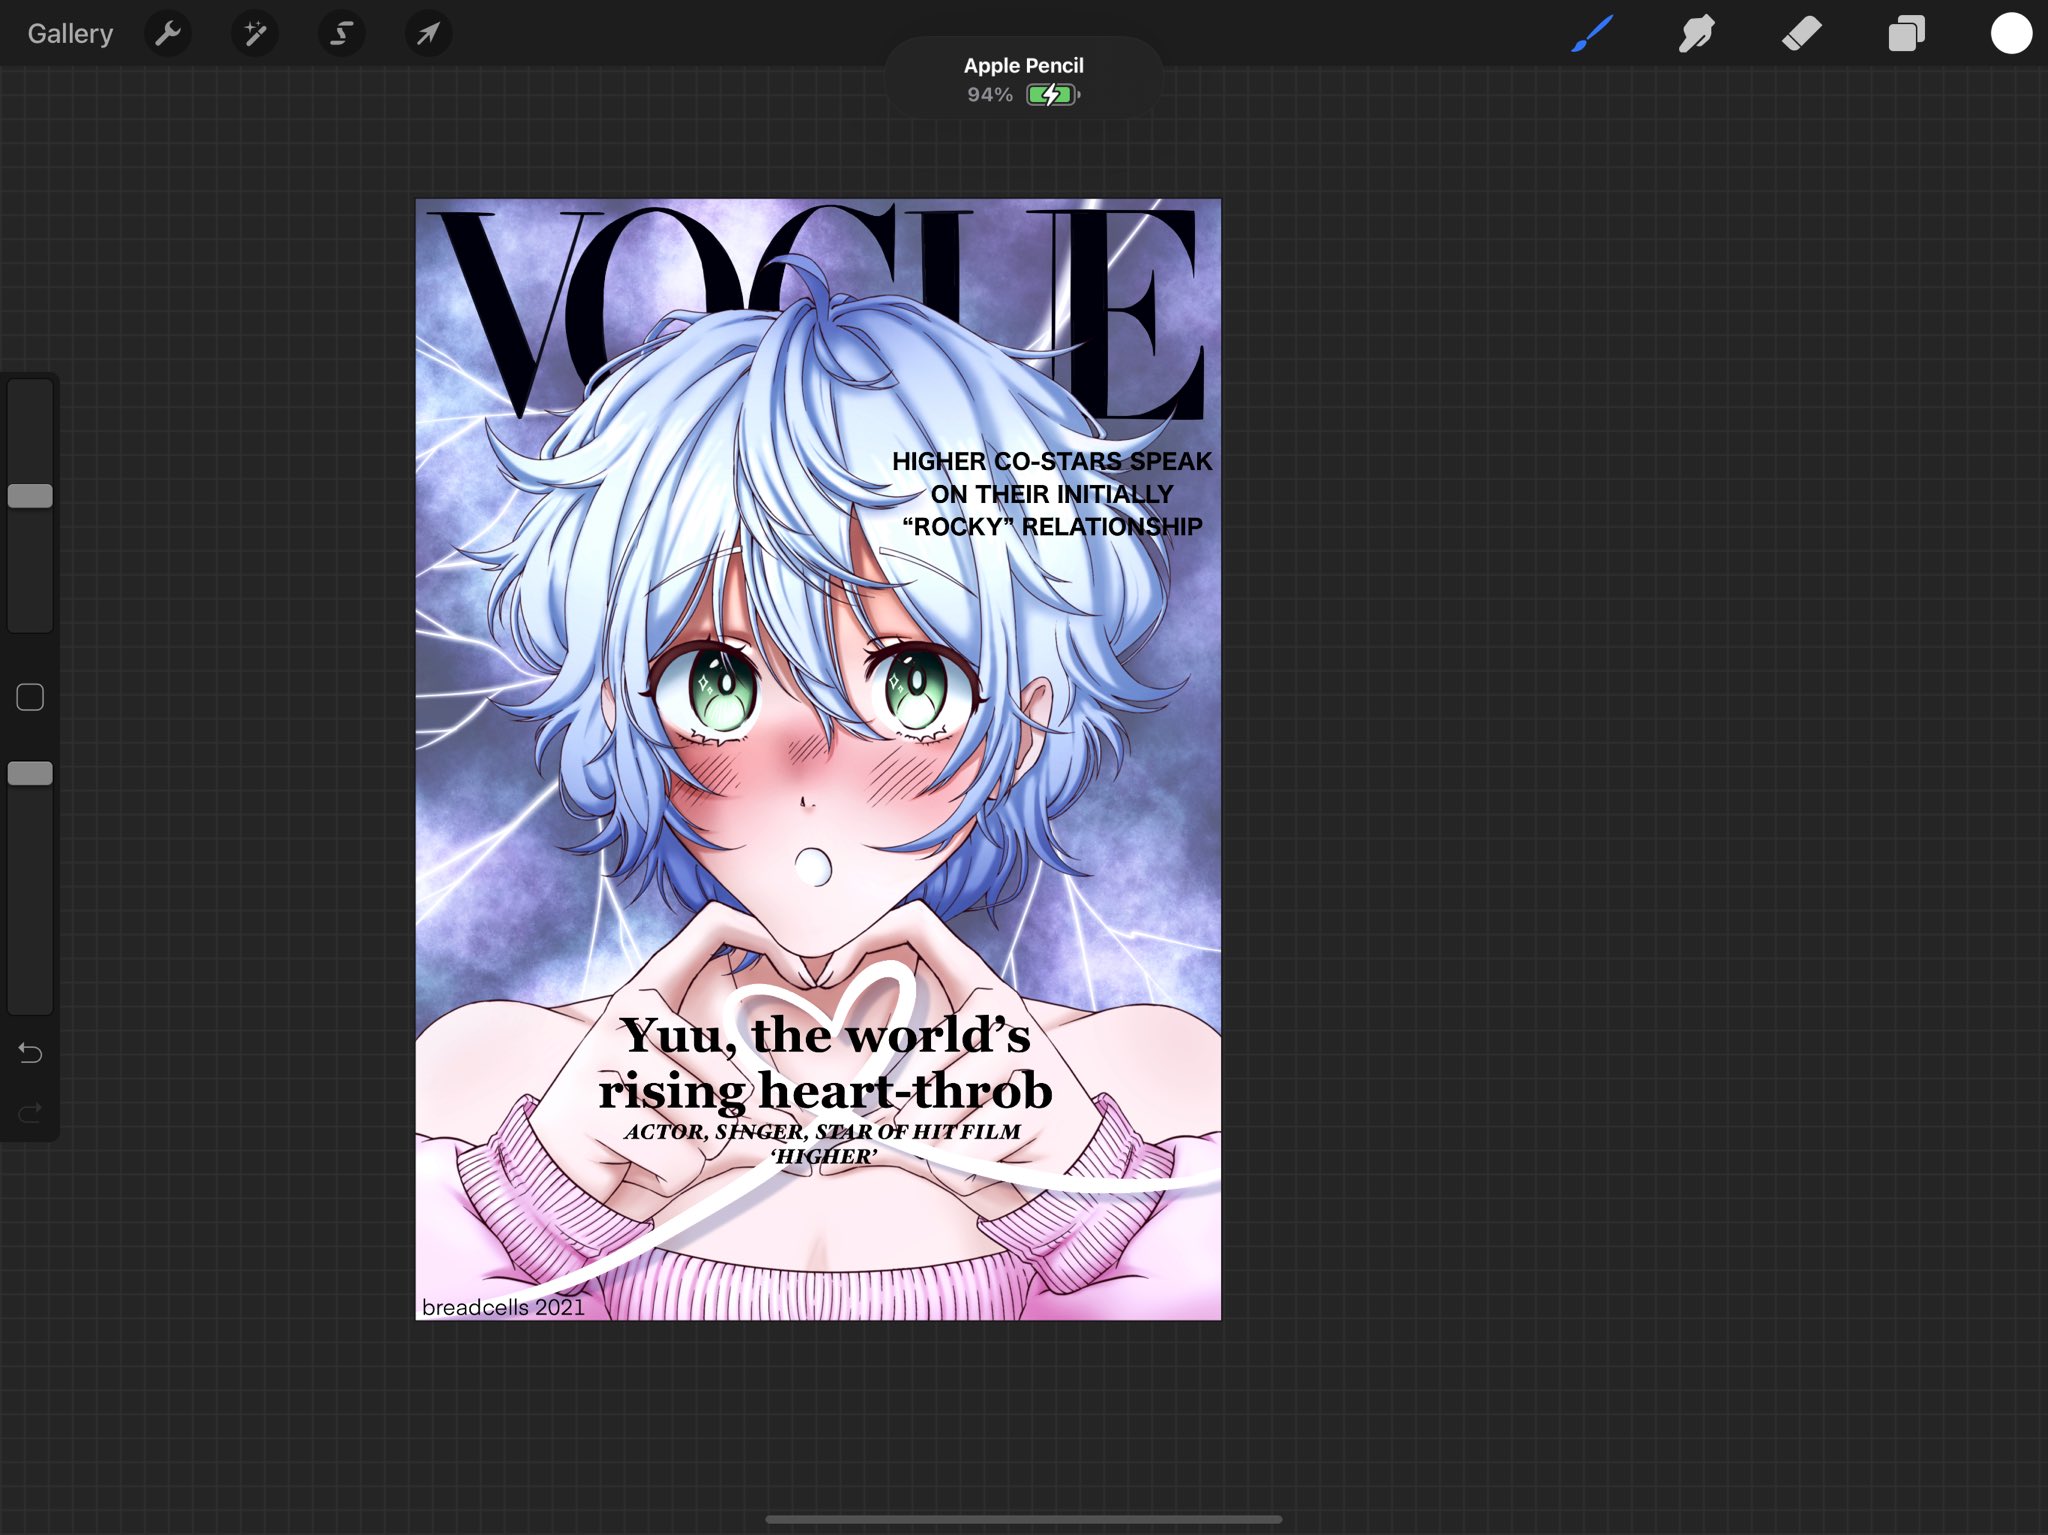Click the brush size slider handle
Viewport: 2048px width, 1535px height.
pos(30,496)
